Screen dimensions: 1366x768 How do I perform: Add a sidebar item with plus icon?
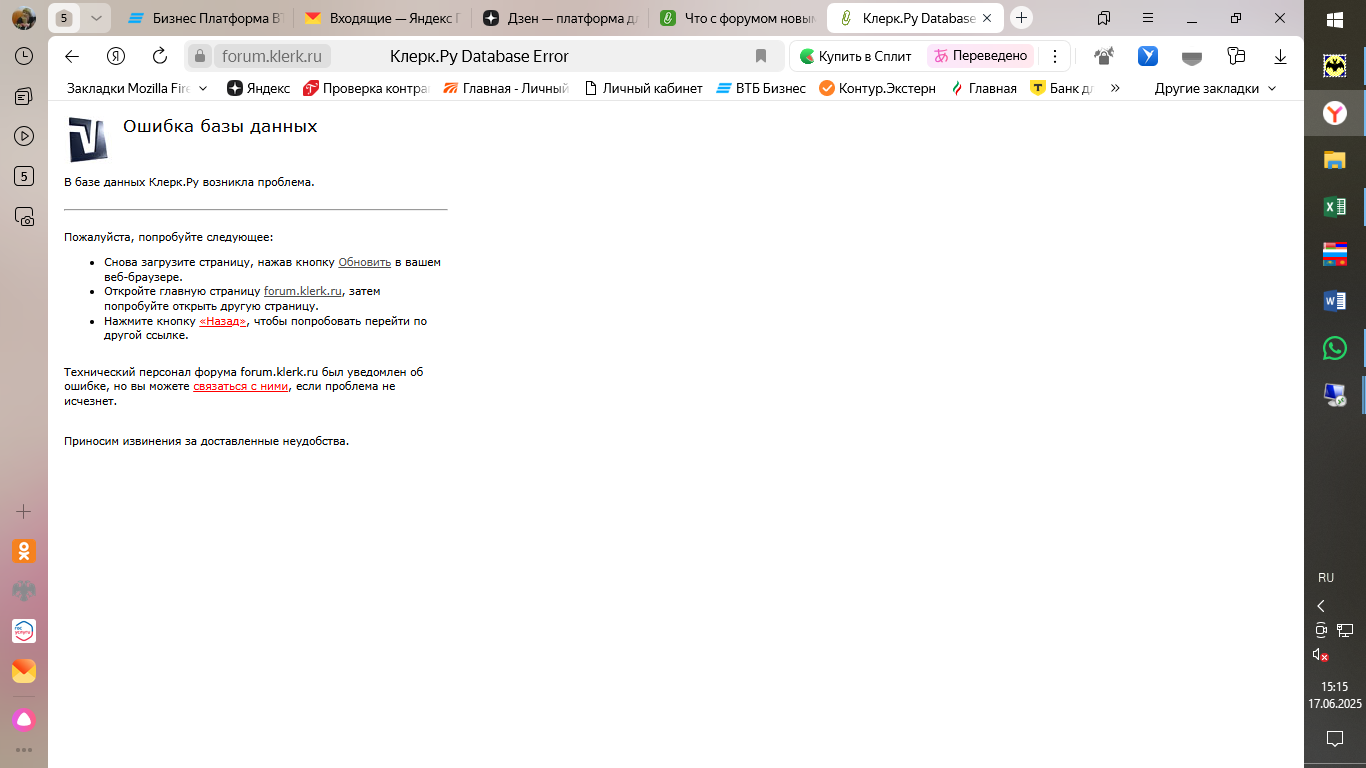point(24,511)
